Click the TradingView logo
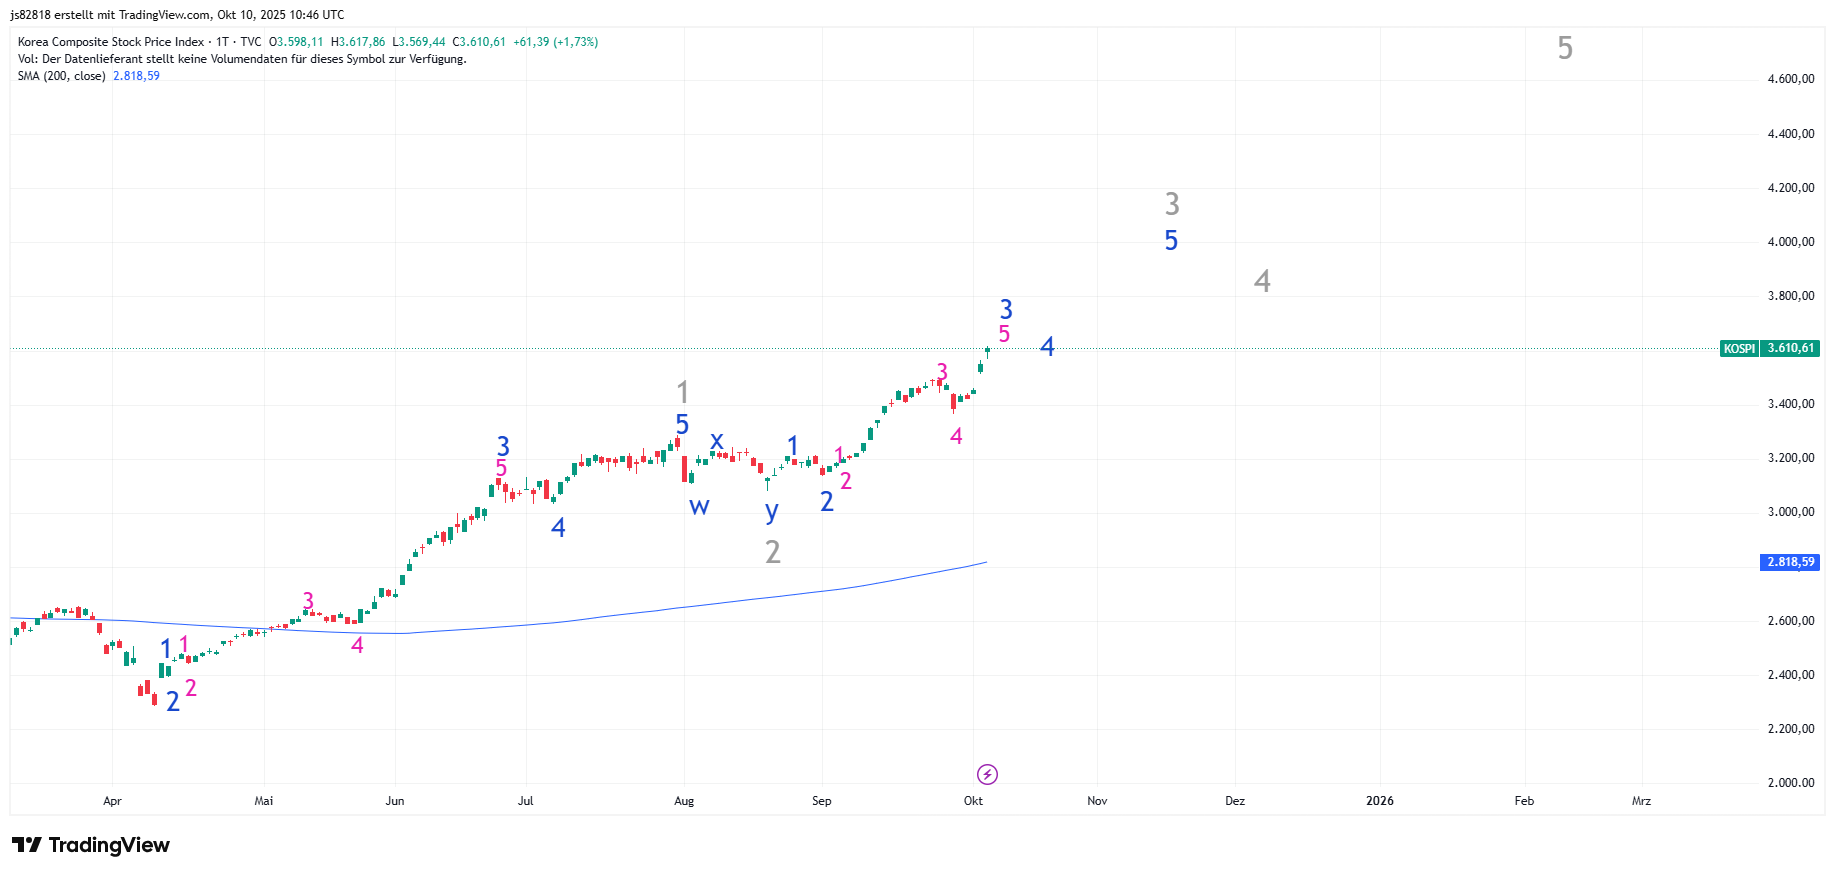The width and height of the screenshot is (1835, 875). pos(91,845)
